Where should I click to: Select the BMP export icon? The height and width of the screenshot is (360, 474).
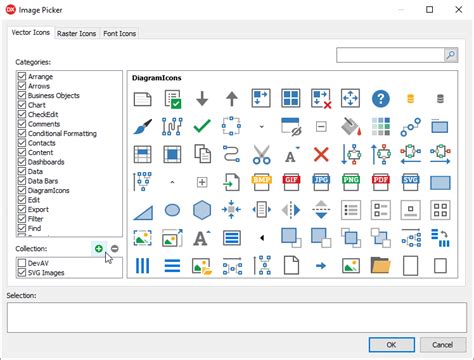[262, 182]
